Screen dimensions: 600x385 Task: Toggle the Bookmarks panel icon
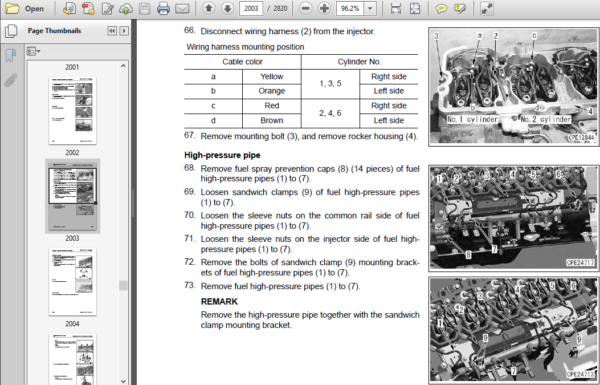tap(11, 56)
